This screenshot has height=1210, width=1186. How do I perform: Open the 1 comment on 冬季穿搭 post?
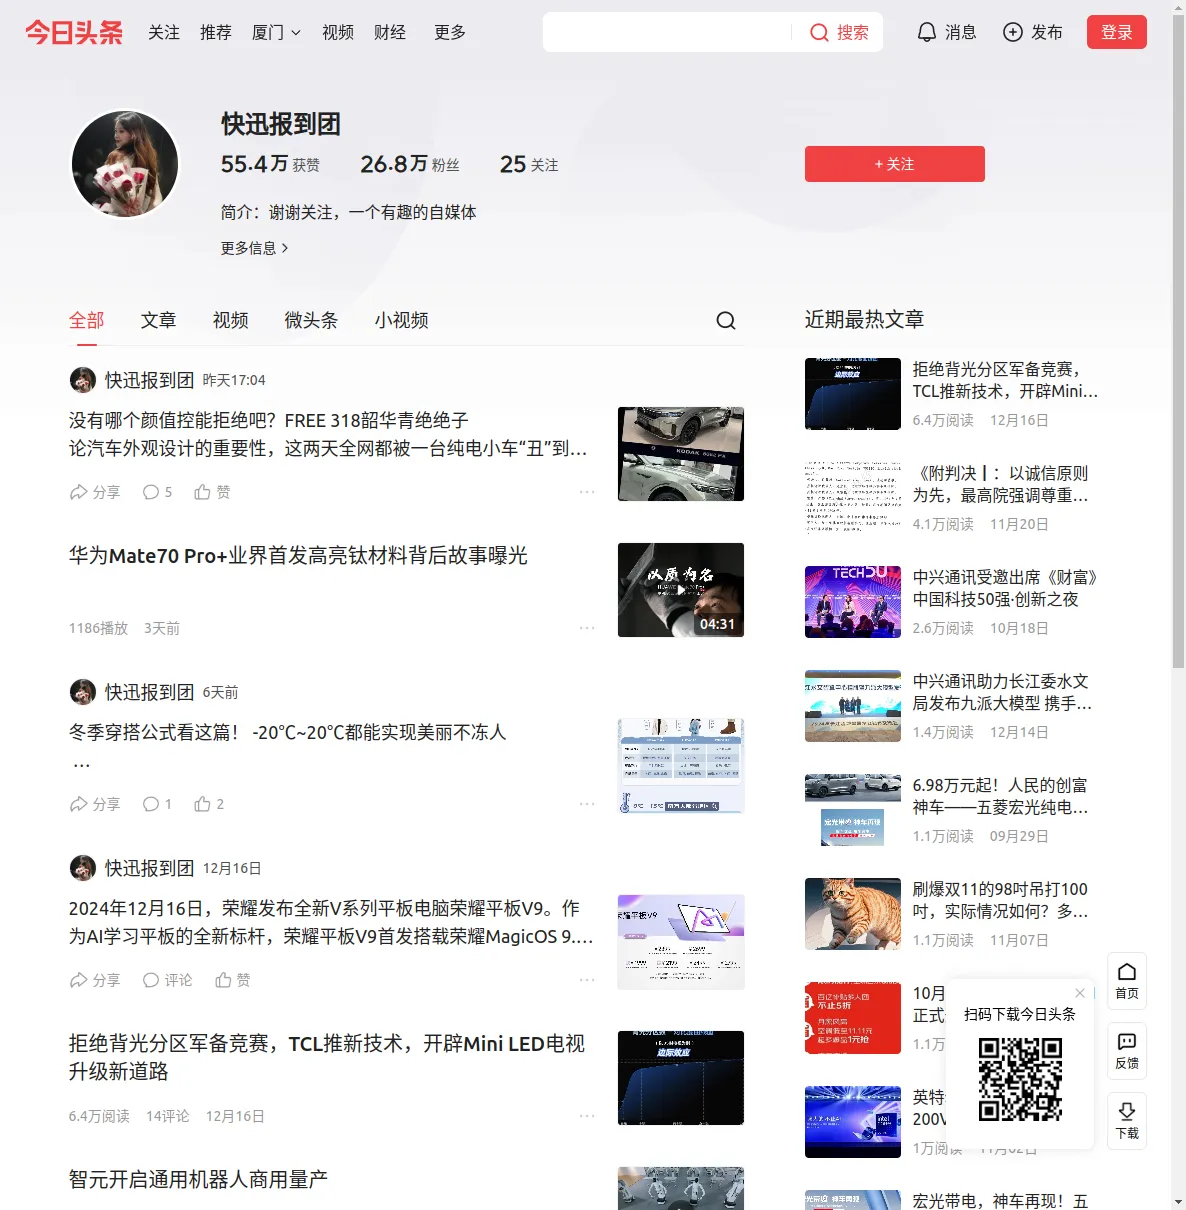coord(157,804)
